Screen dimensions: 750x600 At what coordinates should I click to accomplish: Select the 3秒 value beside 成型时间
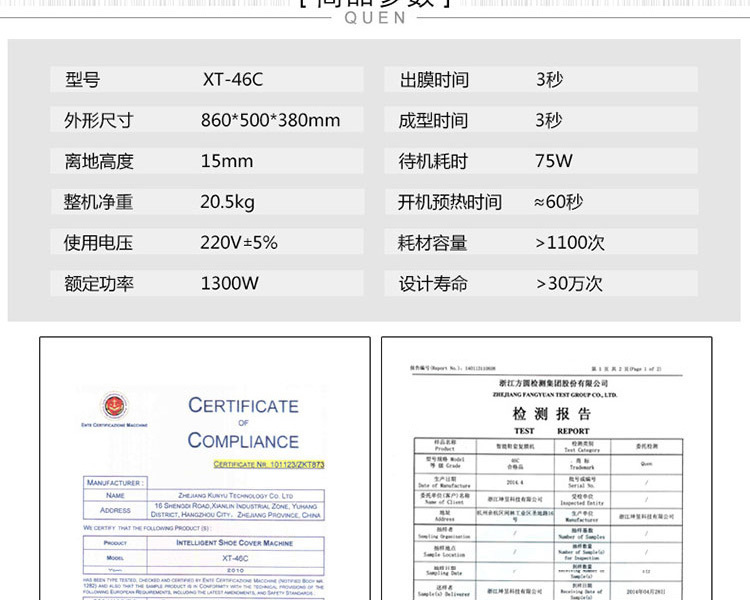(549, 120)
